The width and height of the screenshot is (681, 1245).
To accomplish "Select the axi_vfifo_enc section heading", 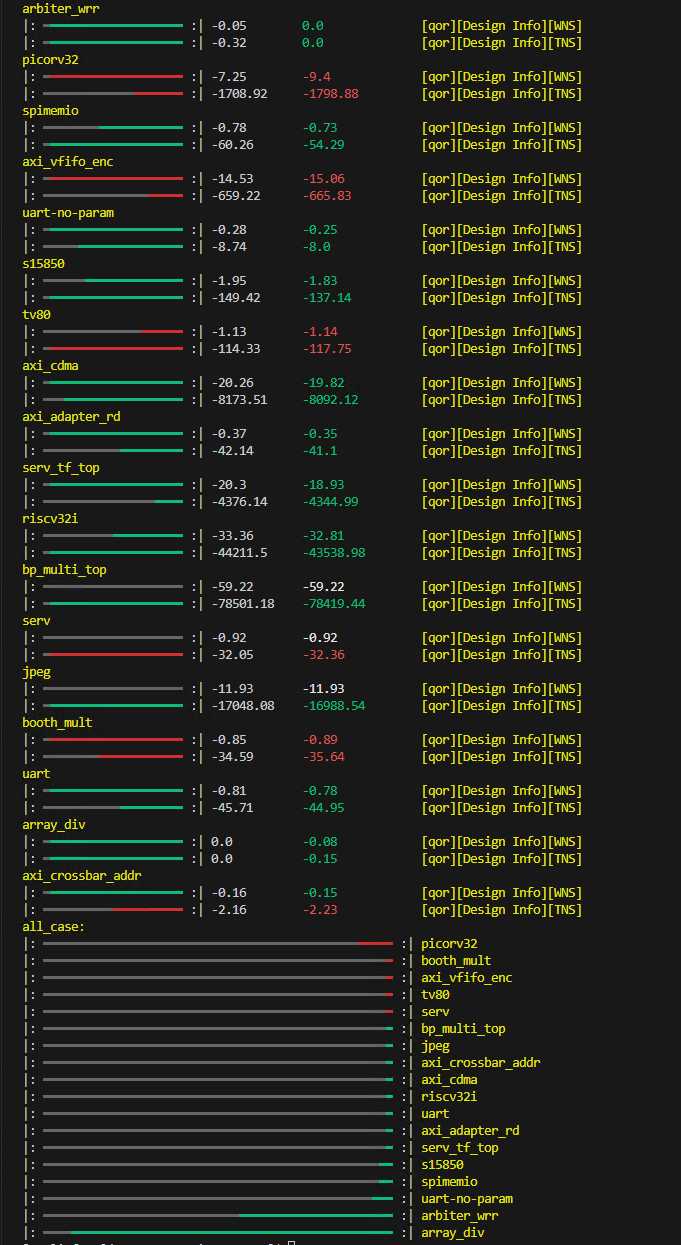I will pyautogui.click(x=68, y=162).
